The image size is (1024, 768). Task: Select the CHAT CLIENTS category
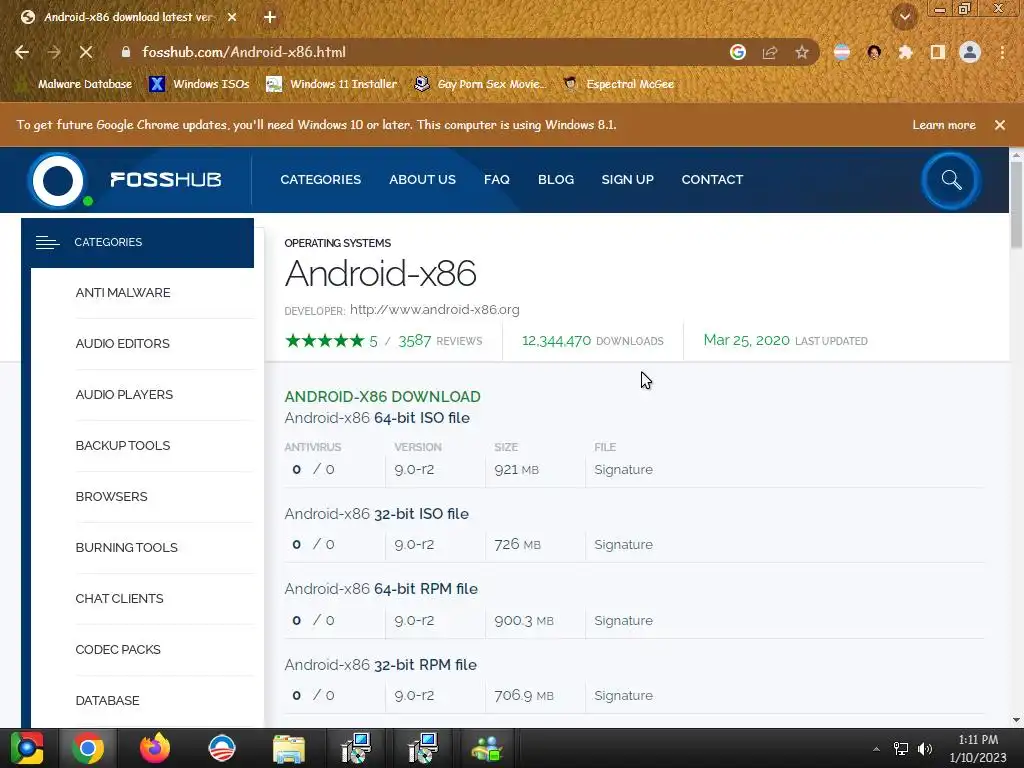point(120,598)
